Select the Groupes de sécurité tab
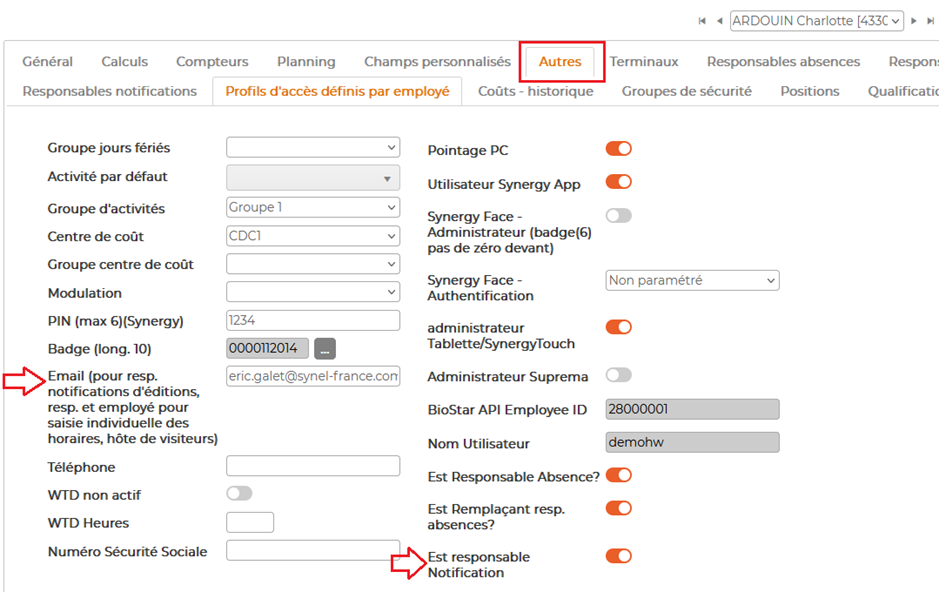Viewport: 939px width, 592px height. point(686,91)
